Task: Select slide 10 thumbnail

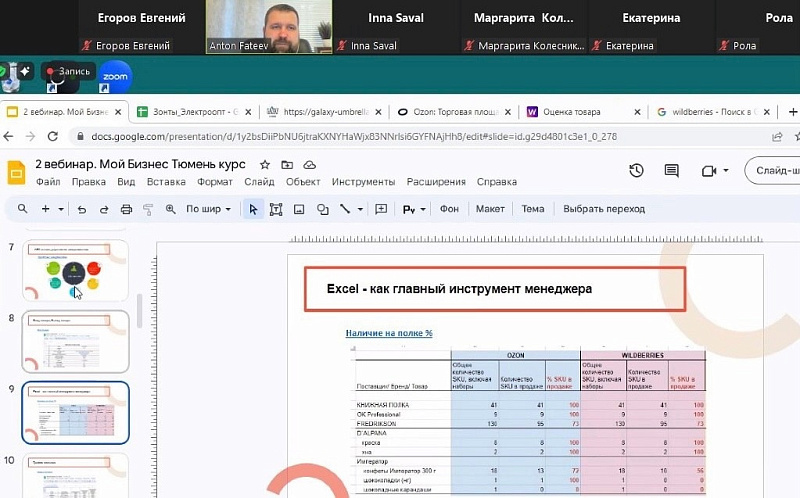Action: pyautogui.click(x=76, y=476)
